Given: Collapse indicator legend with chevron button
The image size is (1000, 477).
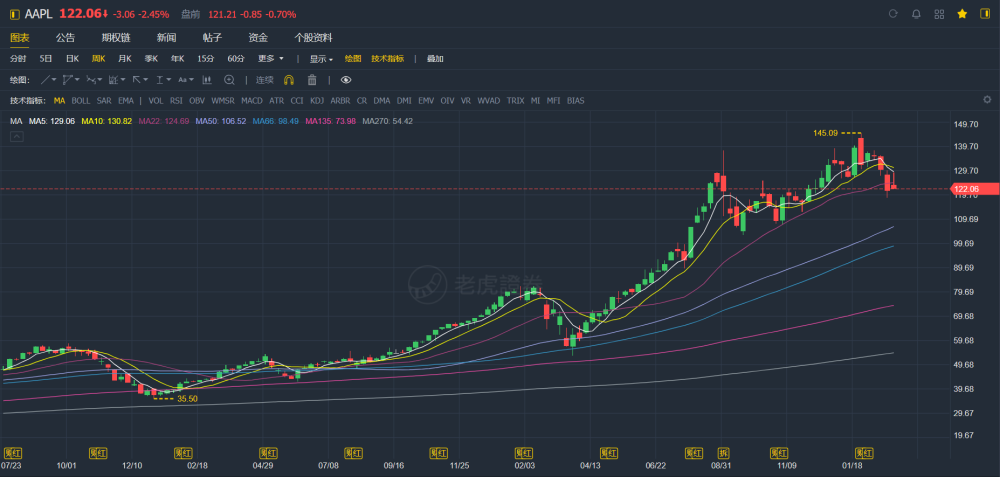Looking at the screenshot, I should pos(17,136).
